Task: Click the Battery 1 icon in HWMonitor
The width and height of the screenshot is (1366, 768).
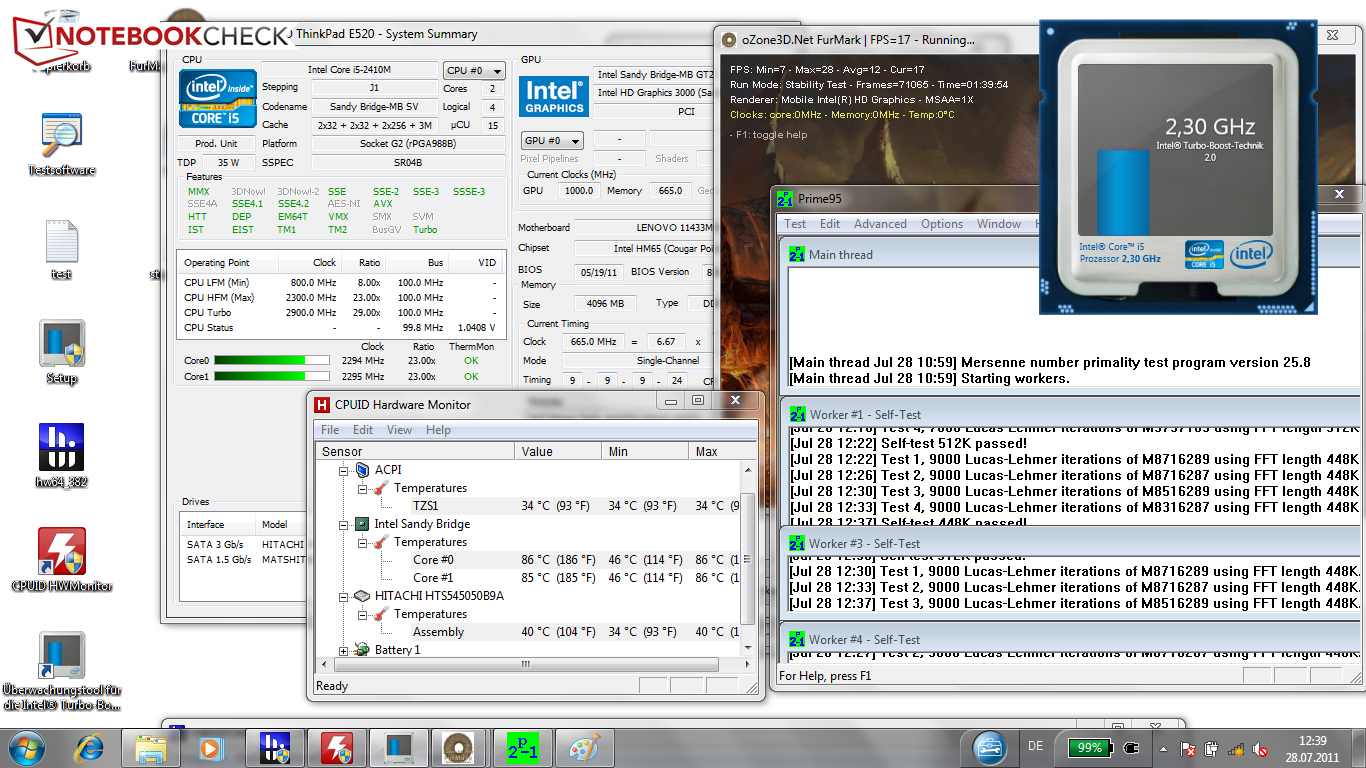Action: 362,650
